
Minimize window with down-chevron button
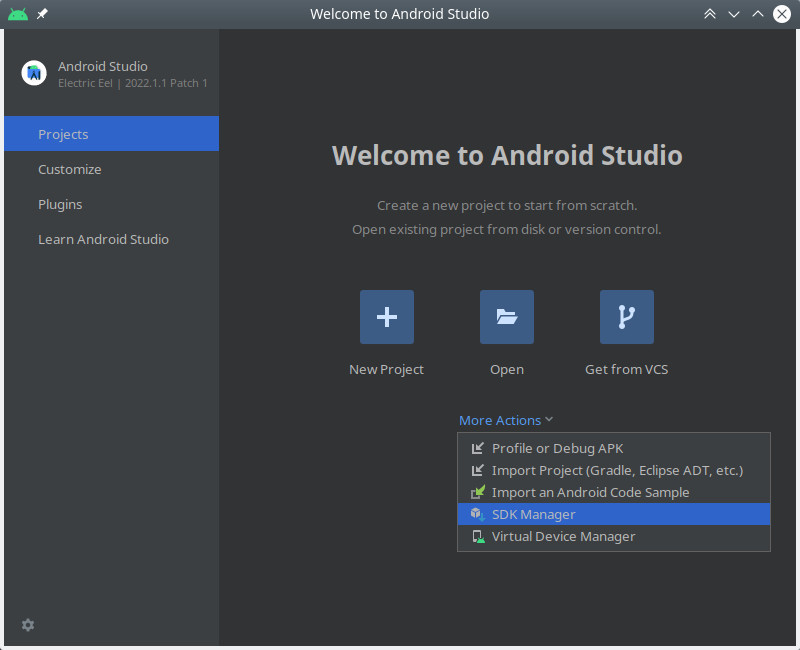[734, 14]
